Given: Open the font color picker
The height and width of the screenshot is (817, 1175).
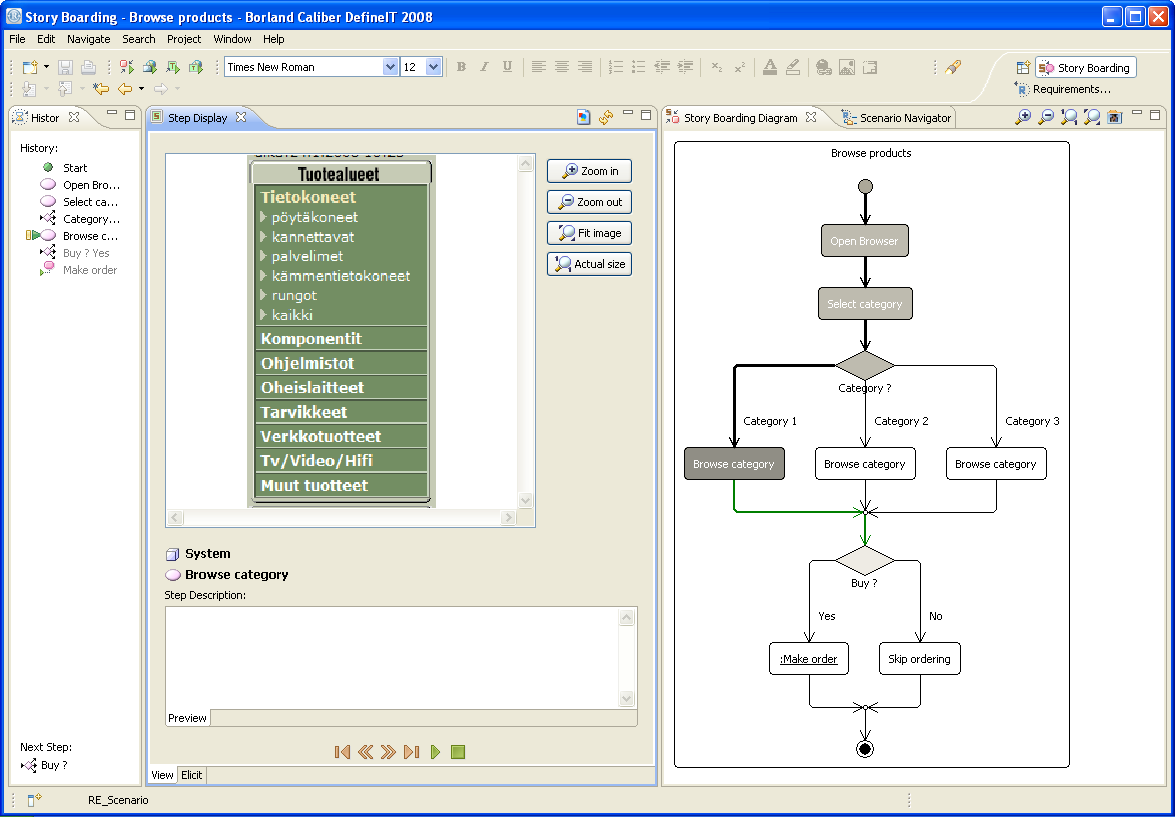Looking at the screenshot, I should [770, 67].
